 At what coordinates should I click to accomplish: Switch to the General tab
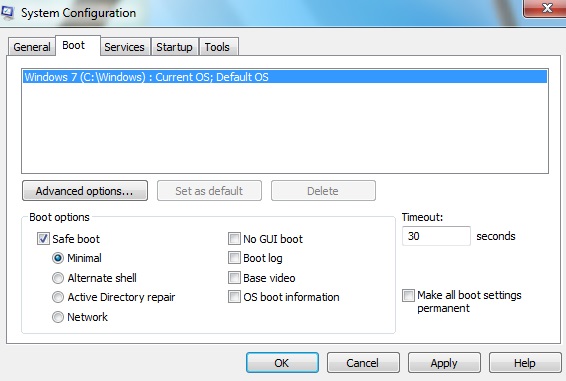click(x=32, y=47)
